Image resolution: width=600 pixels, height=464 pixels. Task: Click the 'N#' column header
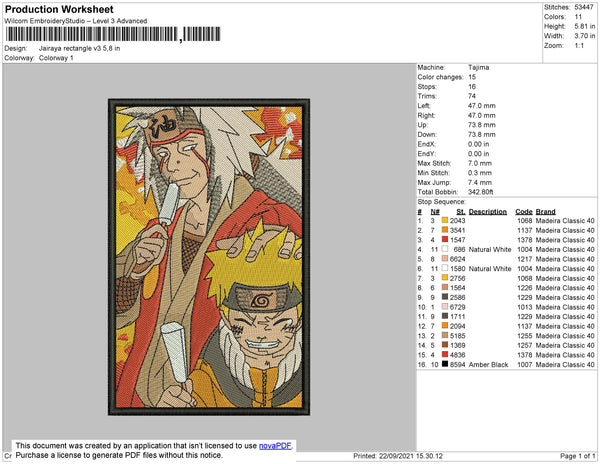click(435, 212)
